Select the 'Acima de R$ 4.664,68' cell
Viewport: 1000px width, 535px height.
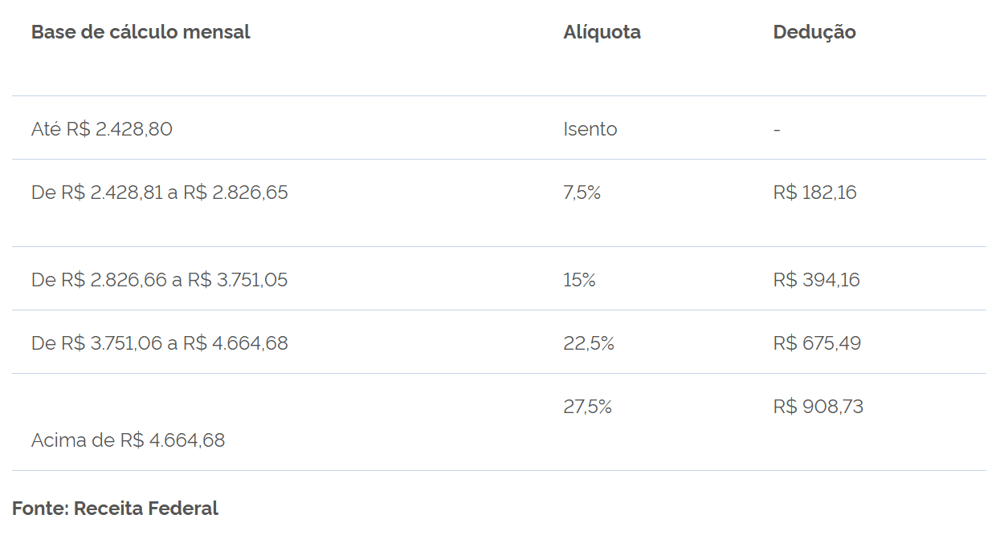pyautogui.click(x=128, y=440)
